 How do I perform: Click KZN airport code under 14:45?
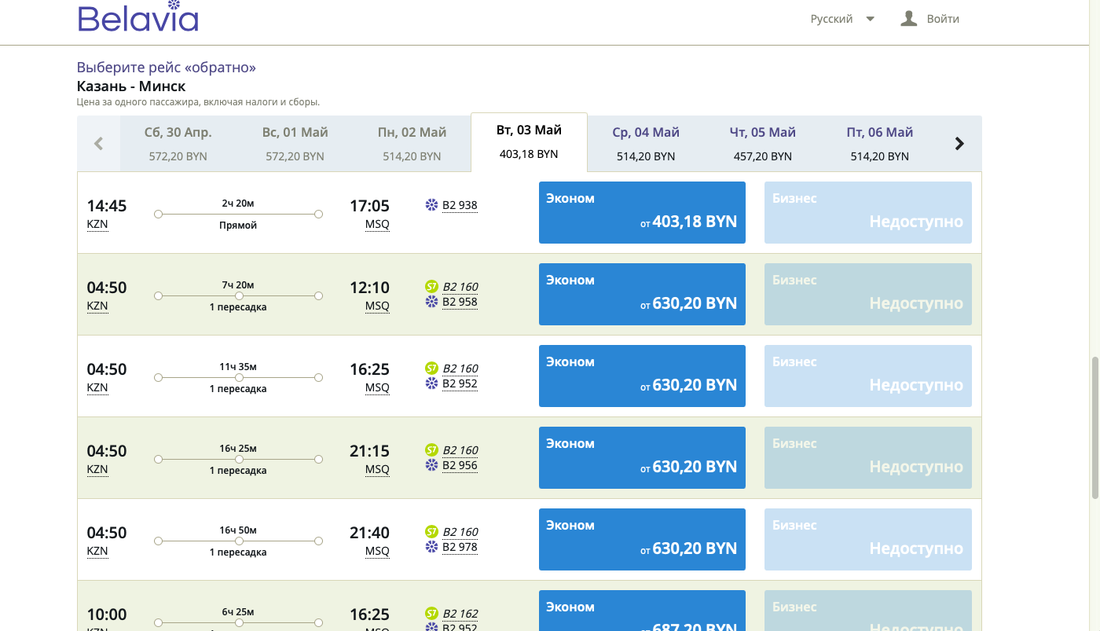point(97,224)
